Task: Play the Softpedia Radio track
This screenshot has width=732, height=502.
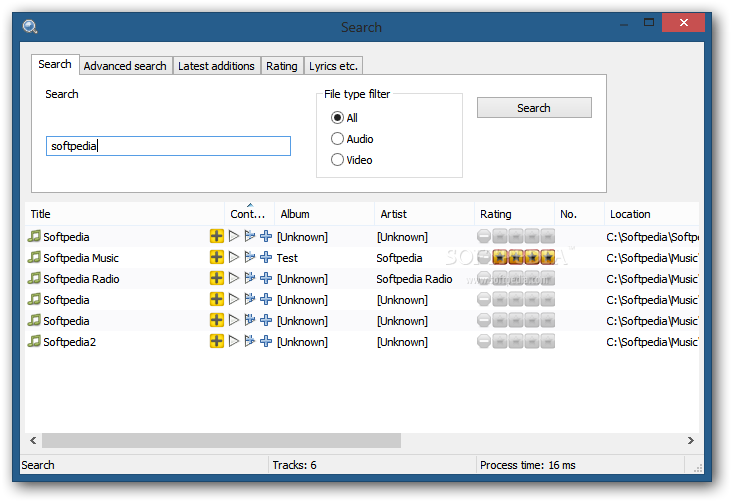Action: tap(234, 278)
